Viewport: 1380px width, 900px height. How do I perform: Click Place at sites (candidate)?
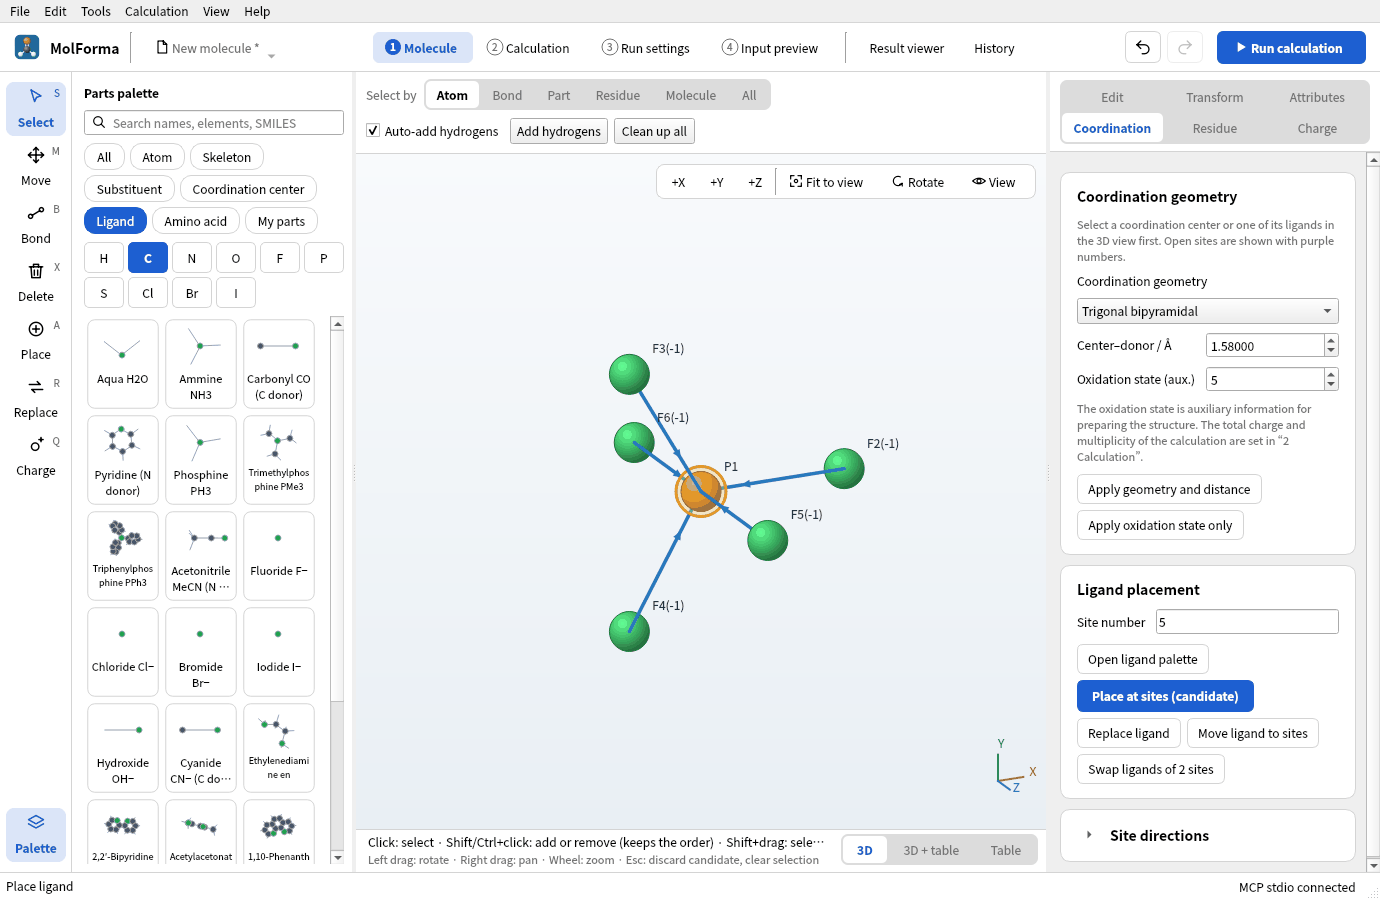[x=1165, y=696]
